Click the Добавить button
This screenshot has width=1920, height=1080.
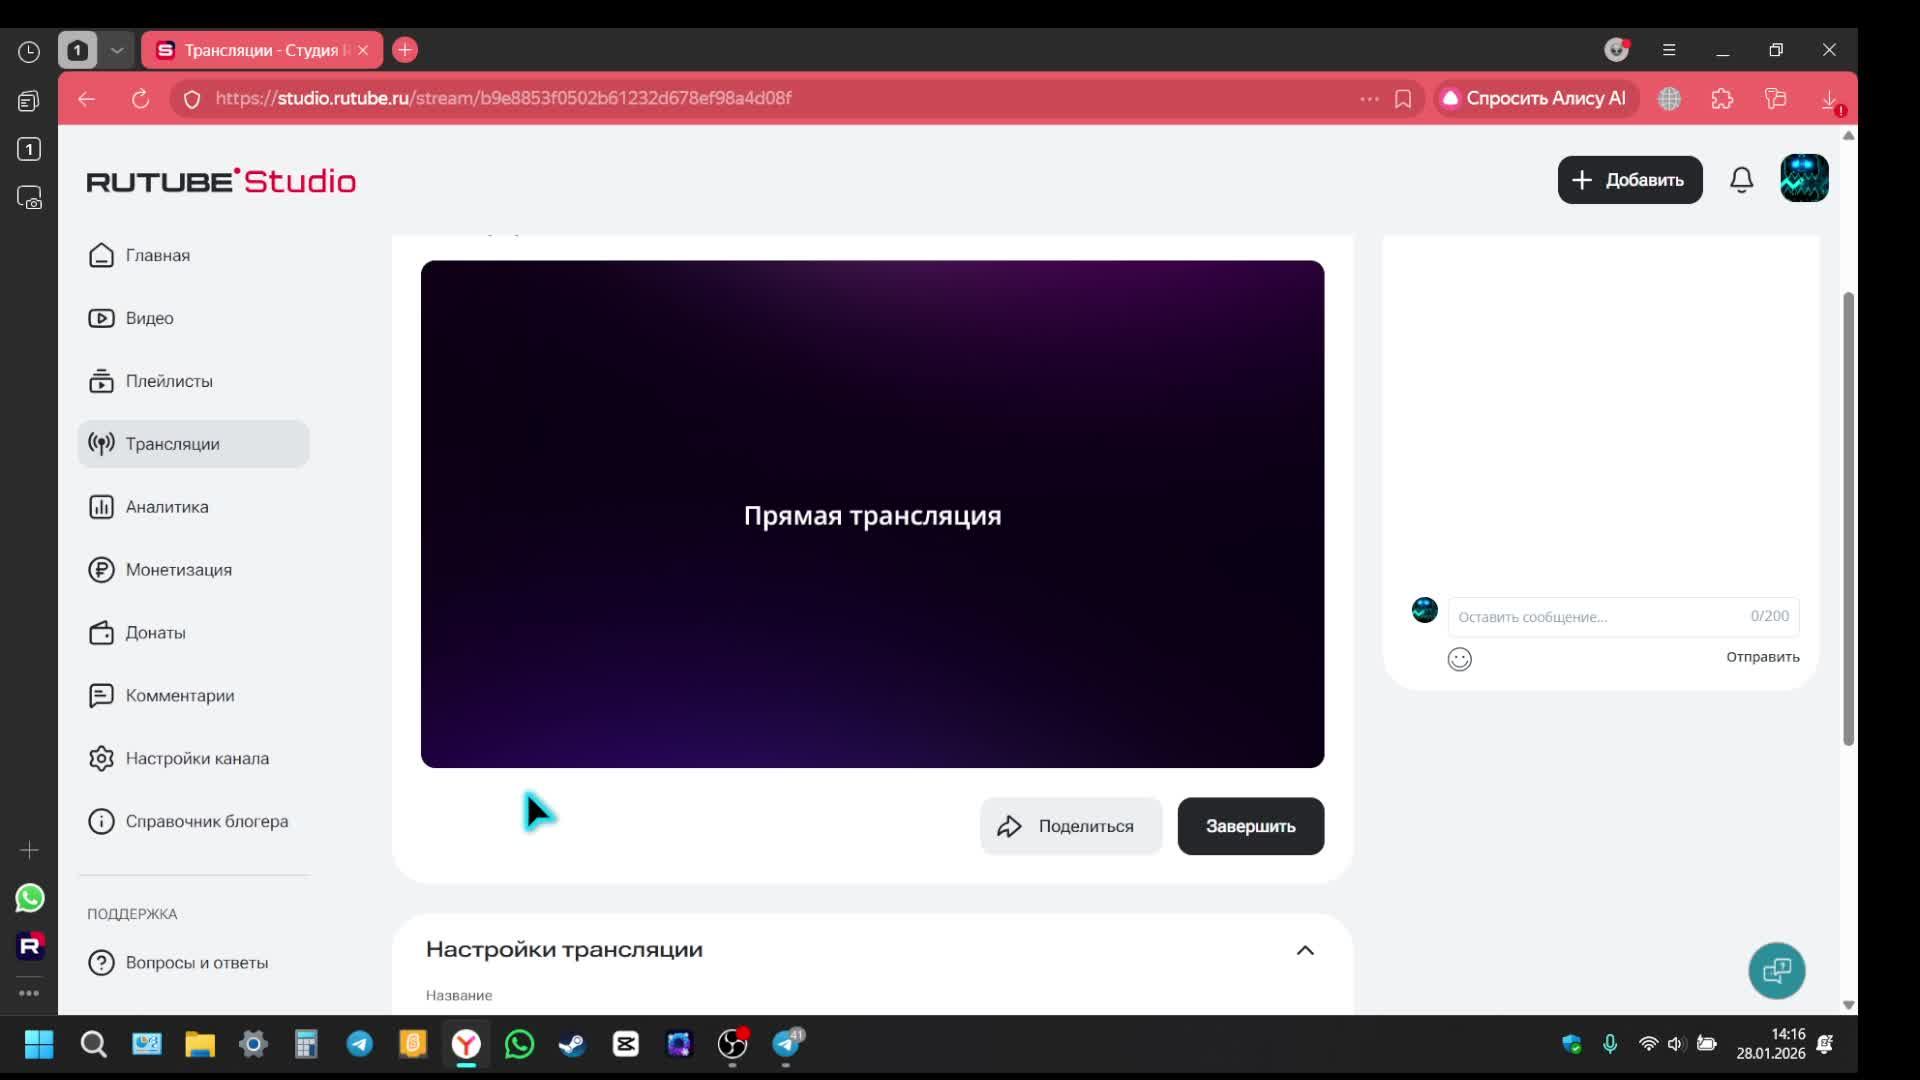tap(1629, 180)
